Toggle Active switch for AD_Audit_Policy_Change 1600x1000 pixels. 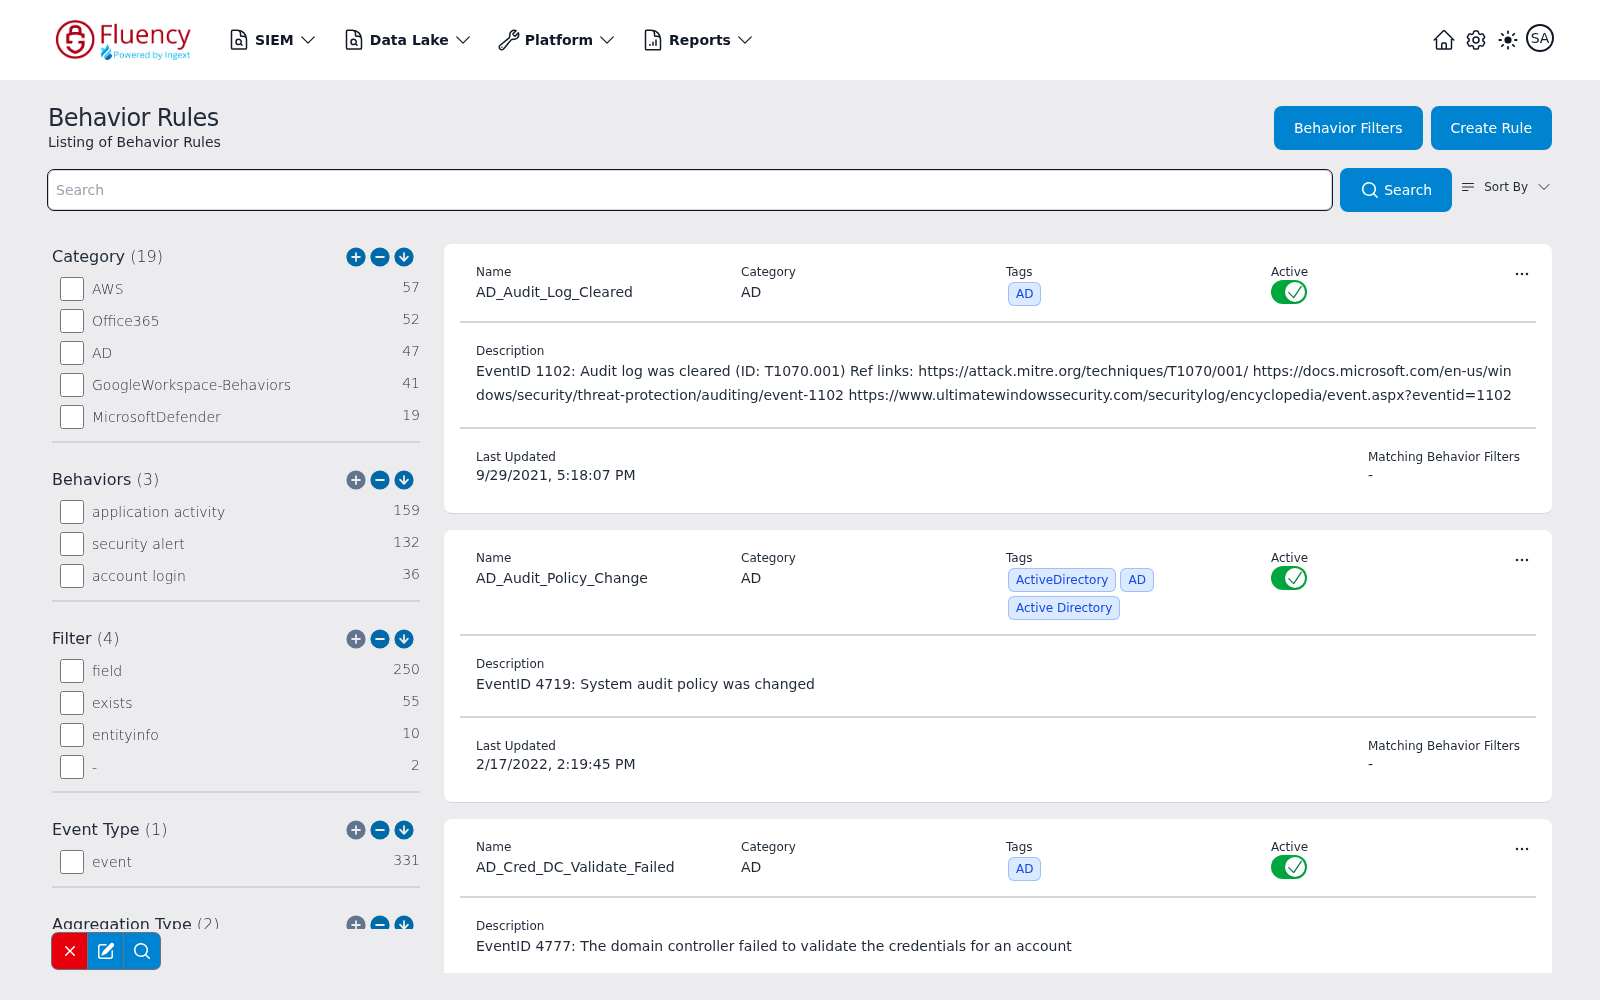coord(1289,578)
